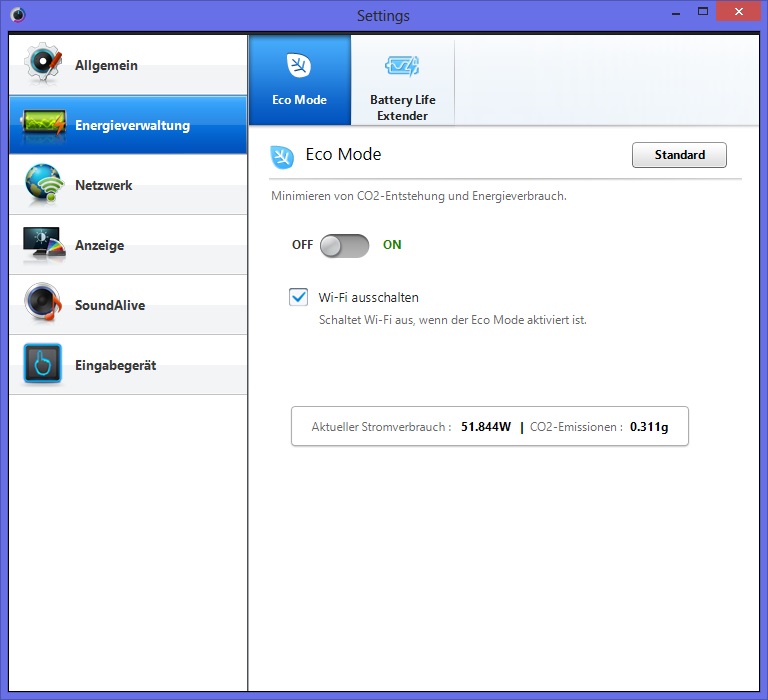Open the Eingabegerät touch icon
Screen dimensions: 768x700
[43, 363]
